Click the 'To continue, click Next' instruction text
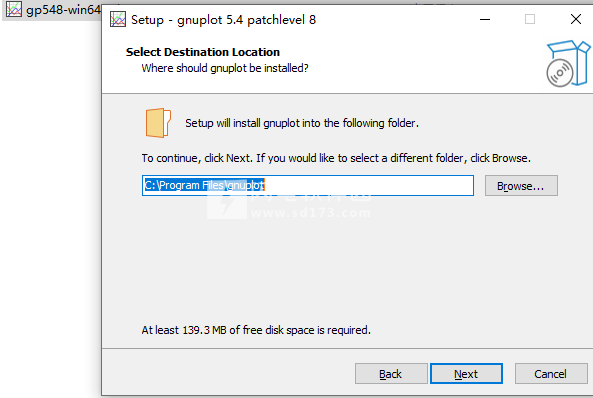Image resolution: width=593 pixels, height=398 pixels. 336,158
